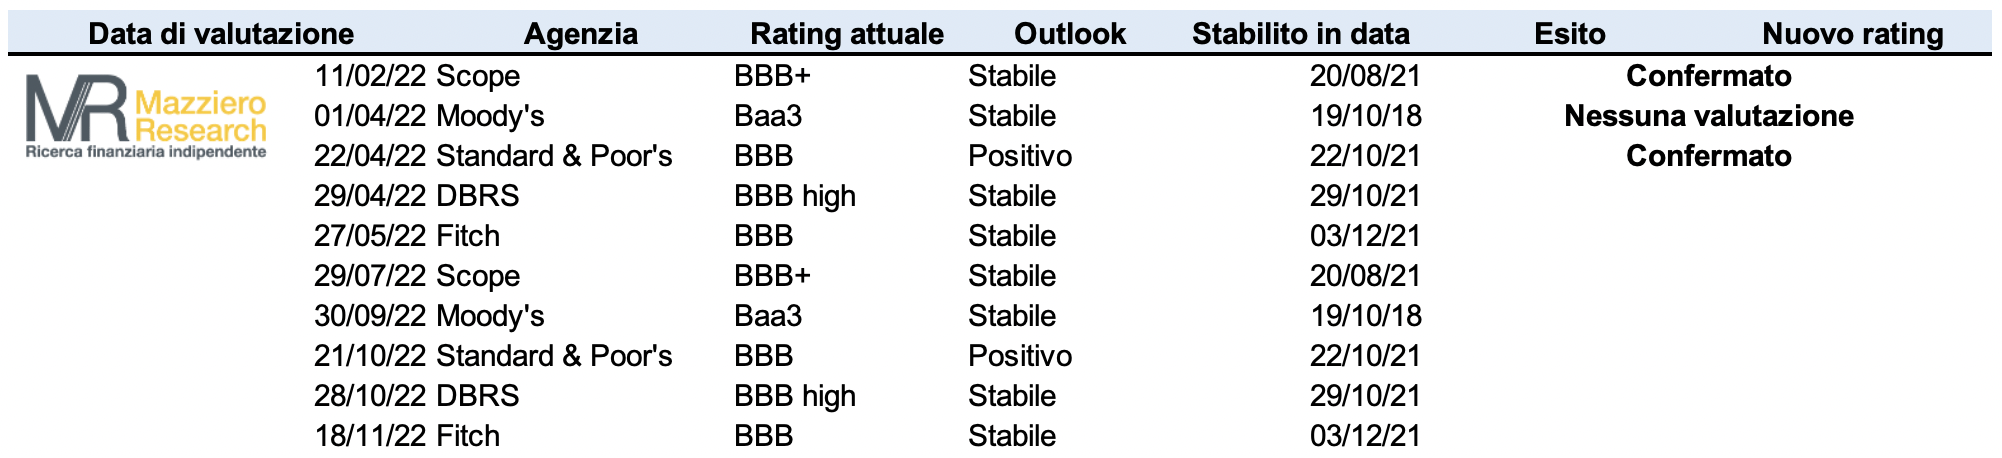Click the 22/04/22 Standard & Poor's entry
This screenshot has height=458, width=2002.
[493, 156]
